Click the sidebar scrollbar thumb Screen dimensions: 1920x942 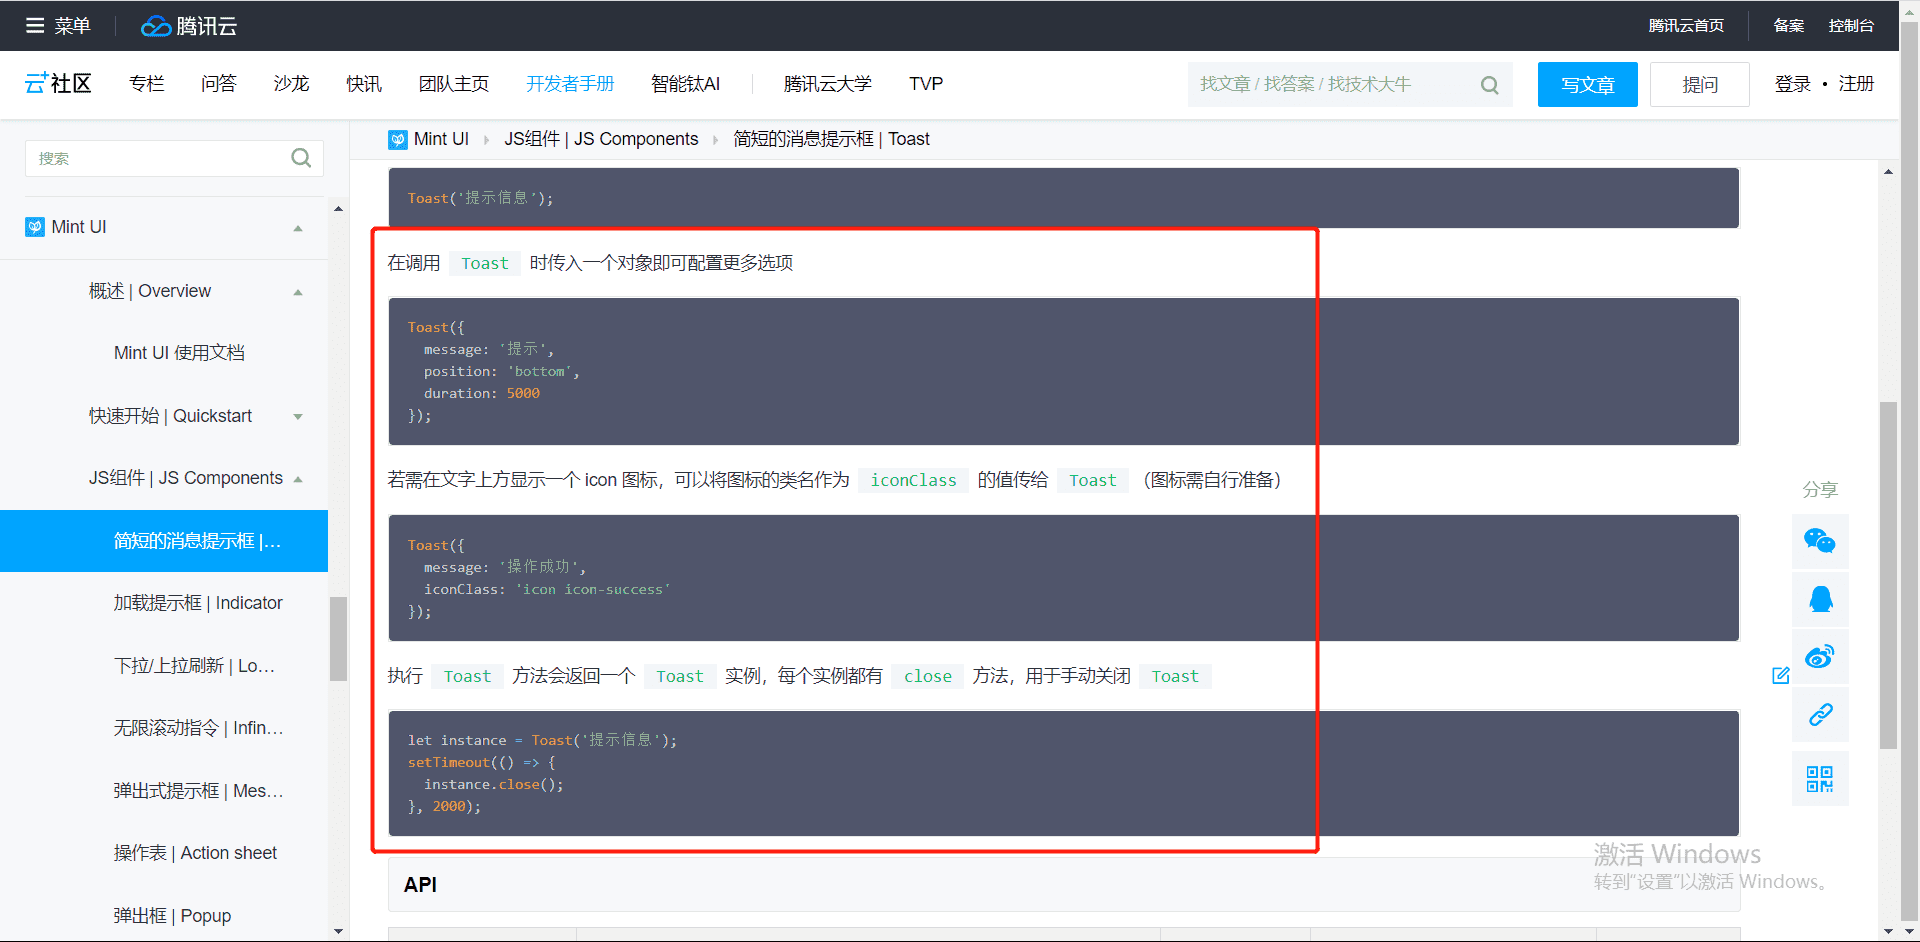coord(338,639)
